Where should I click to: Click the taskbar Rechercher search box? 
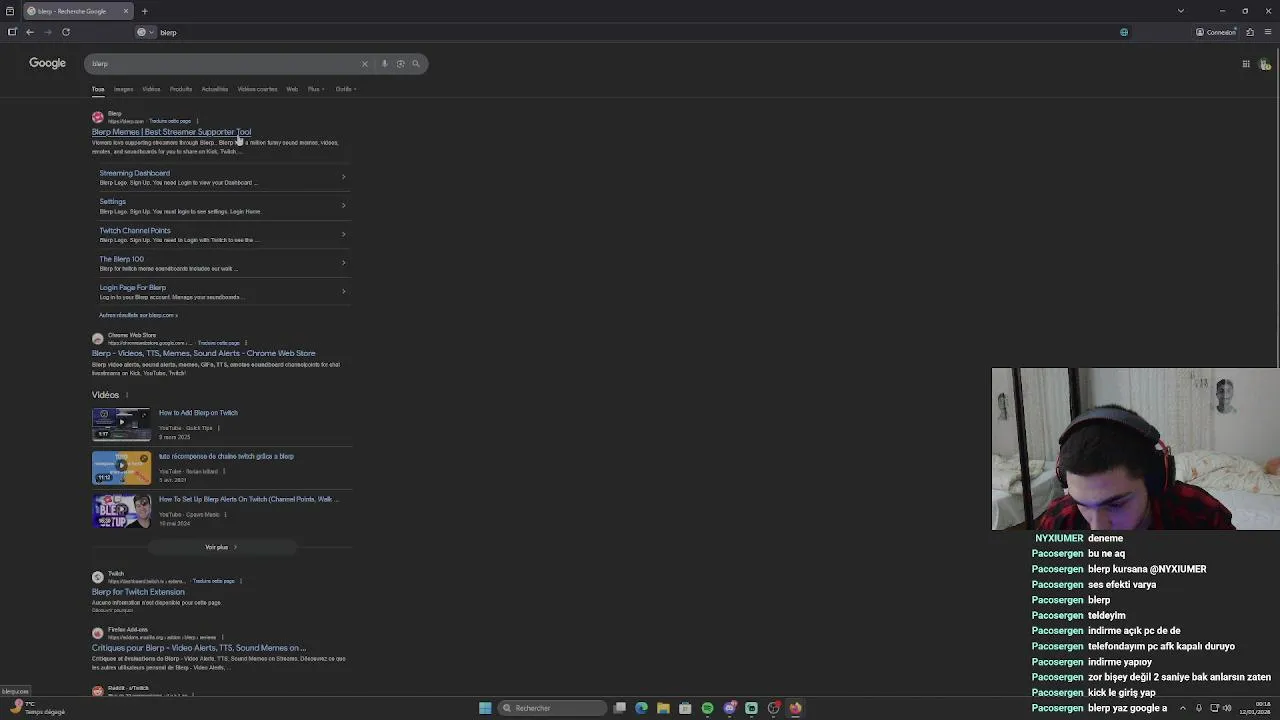tap(553, 708)
